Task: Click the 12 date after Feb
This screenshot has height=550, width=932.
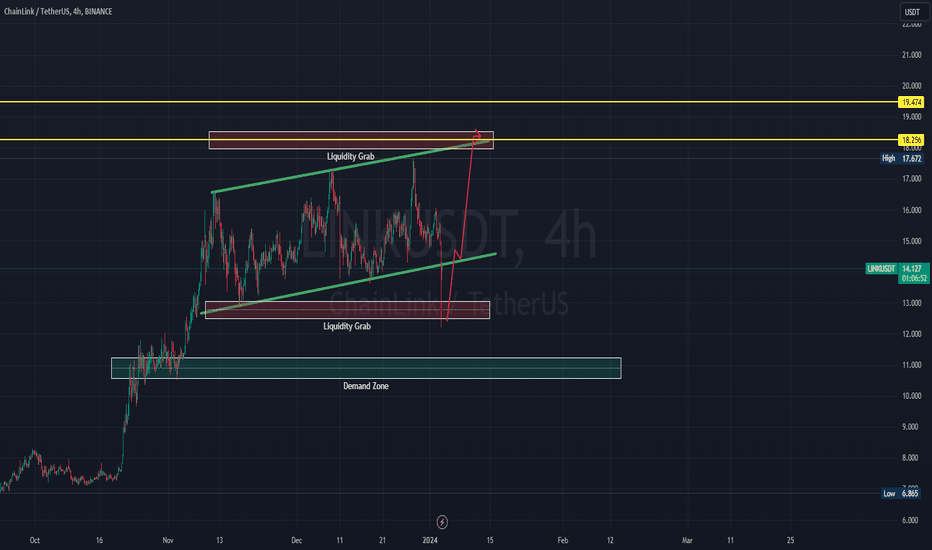Action: [610, 540]
